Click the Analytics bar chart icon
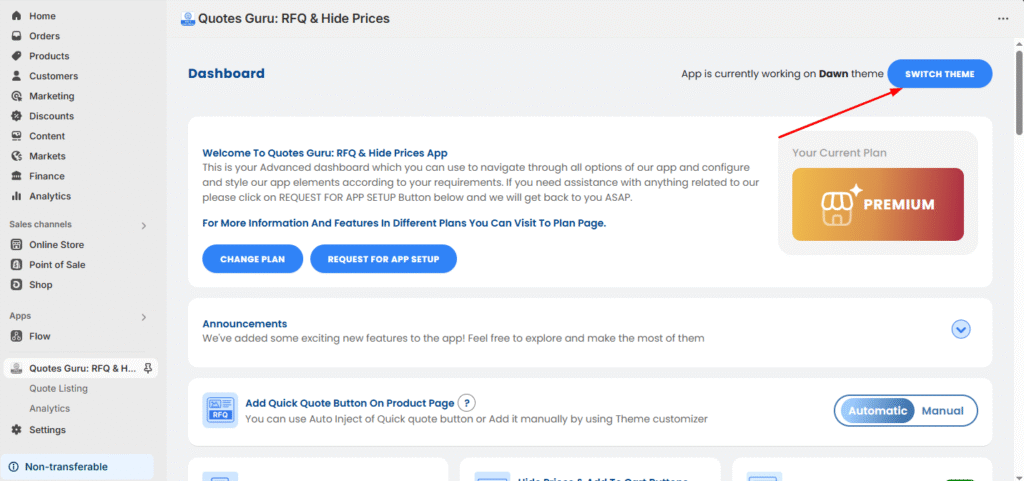1024x481 pixels. [x=16, y=196]
